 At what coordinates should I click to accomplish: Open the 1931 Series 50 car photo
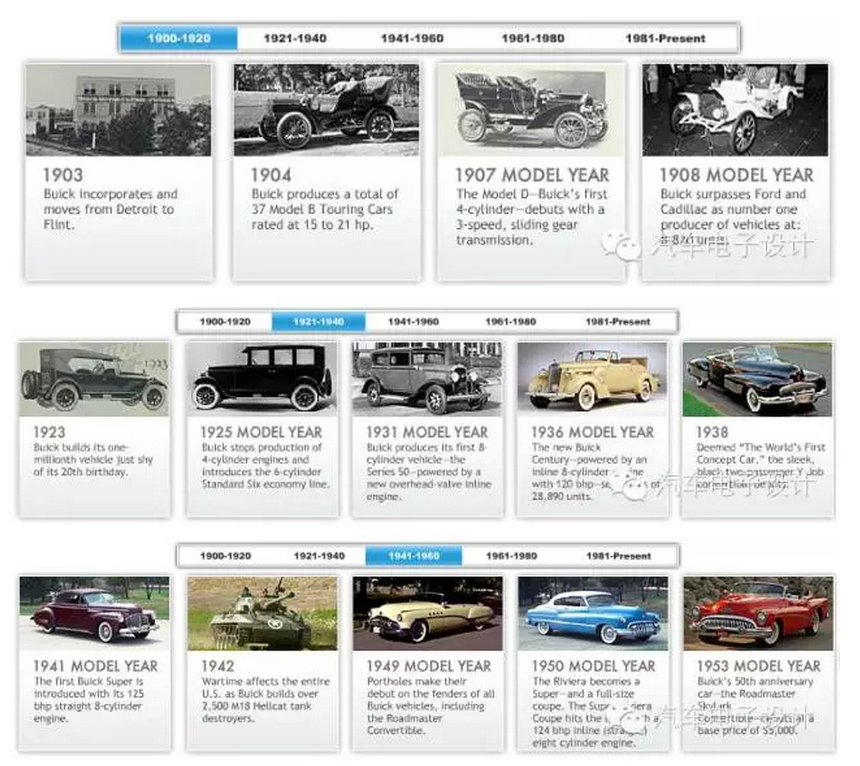click(x=427, y=379)
